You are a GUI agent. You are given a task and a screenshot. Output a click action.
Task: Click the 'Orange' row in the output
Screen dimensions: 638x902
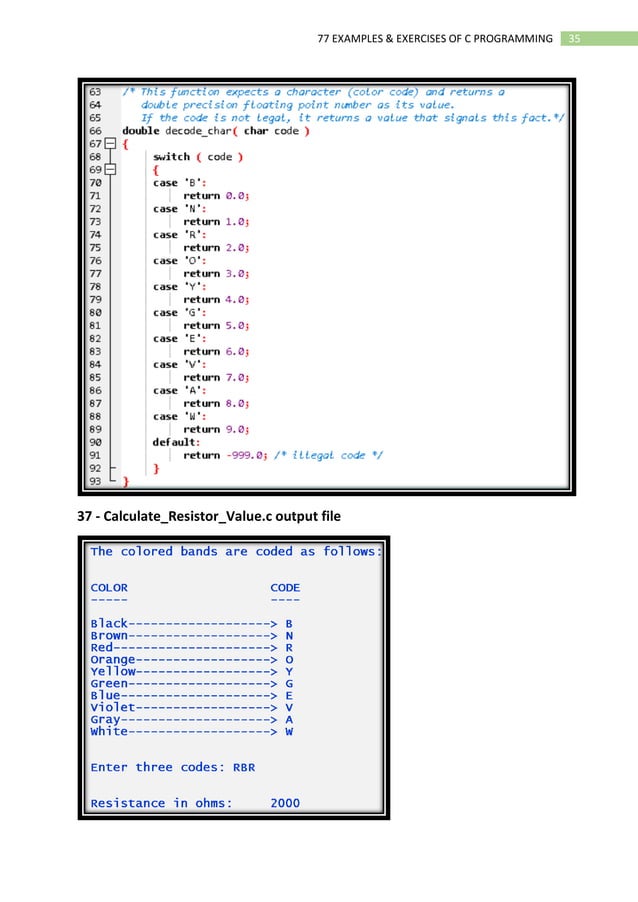[x=192, y=660]
